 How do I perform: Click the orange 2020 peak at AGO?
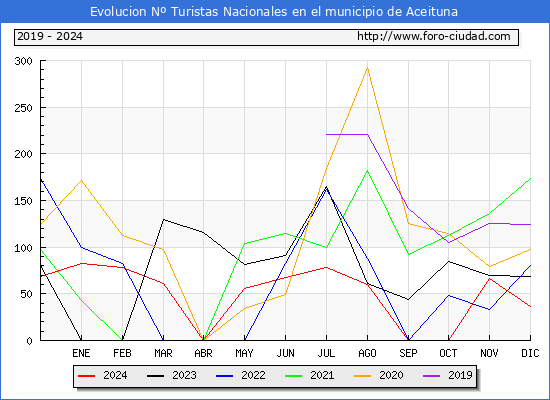click(x=367, y=67)
